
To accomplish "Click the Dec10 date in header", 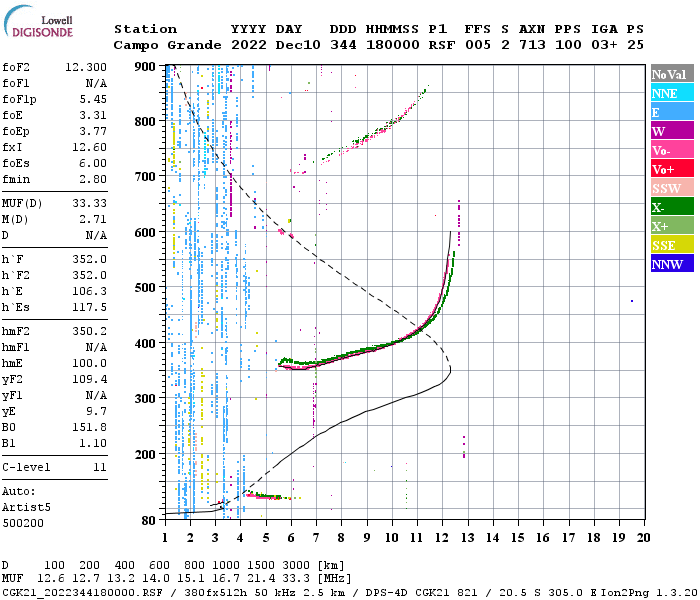I will click(x=298, y=45).
